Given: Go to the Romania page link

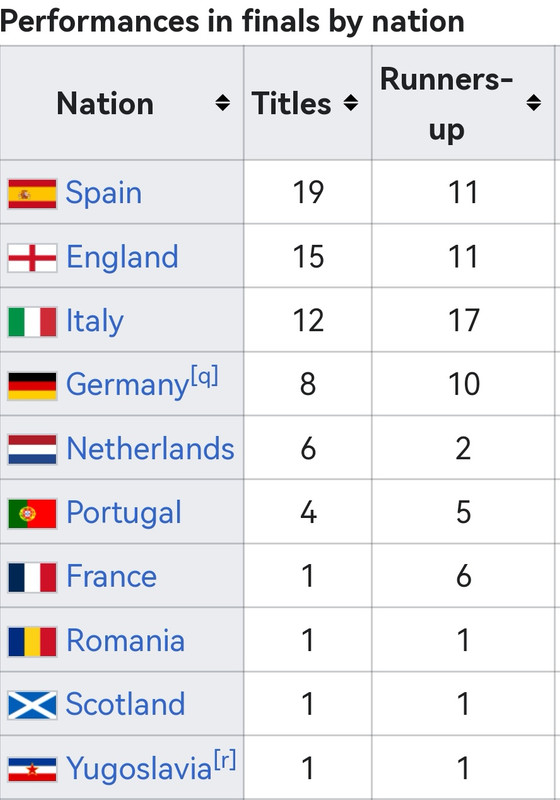Looking at the screenshot, I should 125,640.
